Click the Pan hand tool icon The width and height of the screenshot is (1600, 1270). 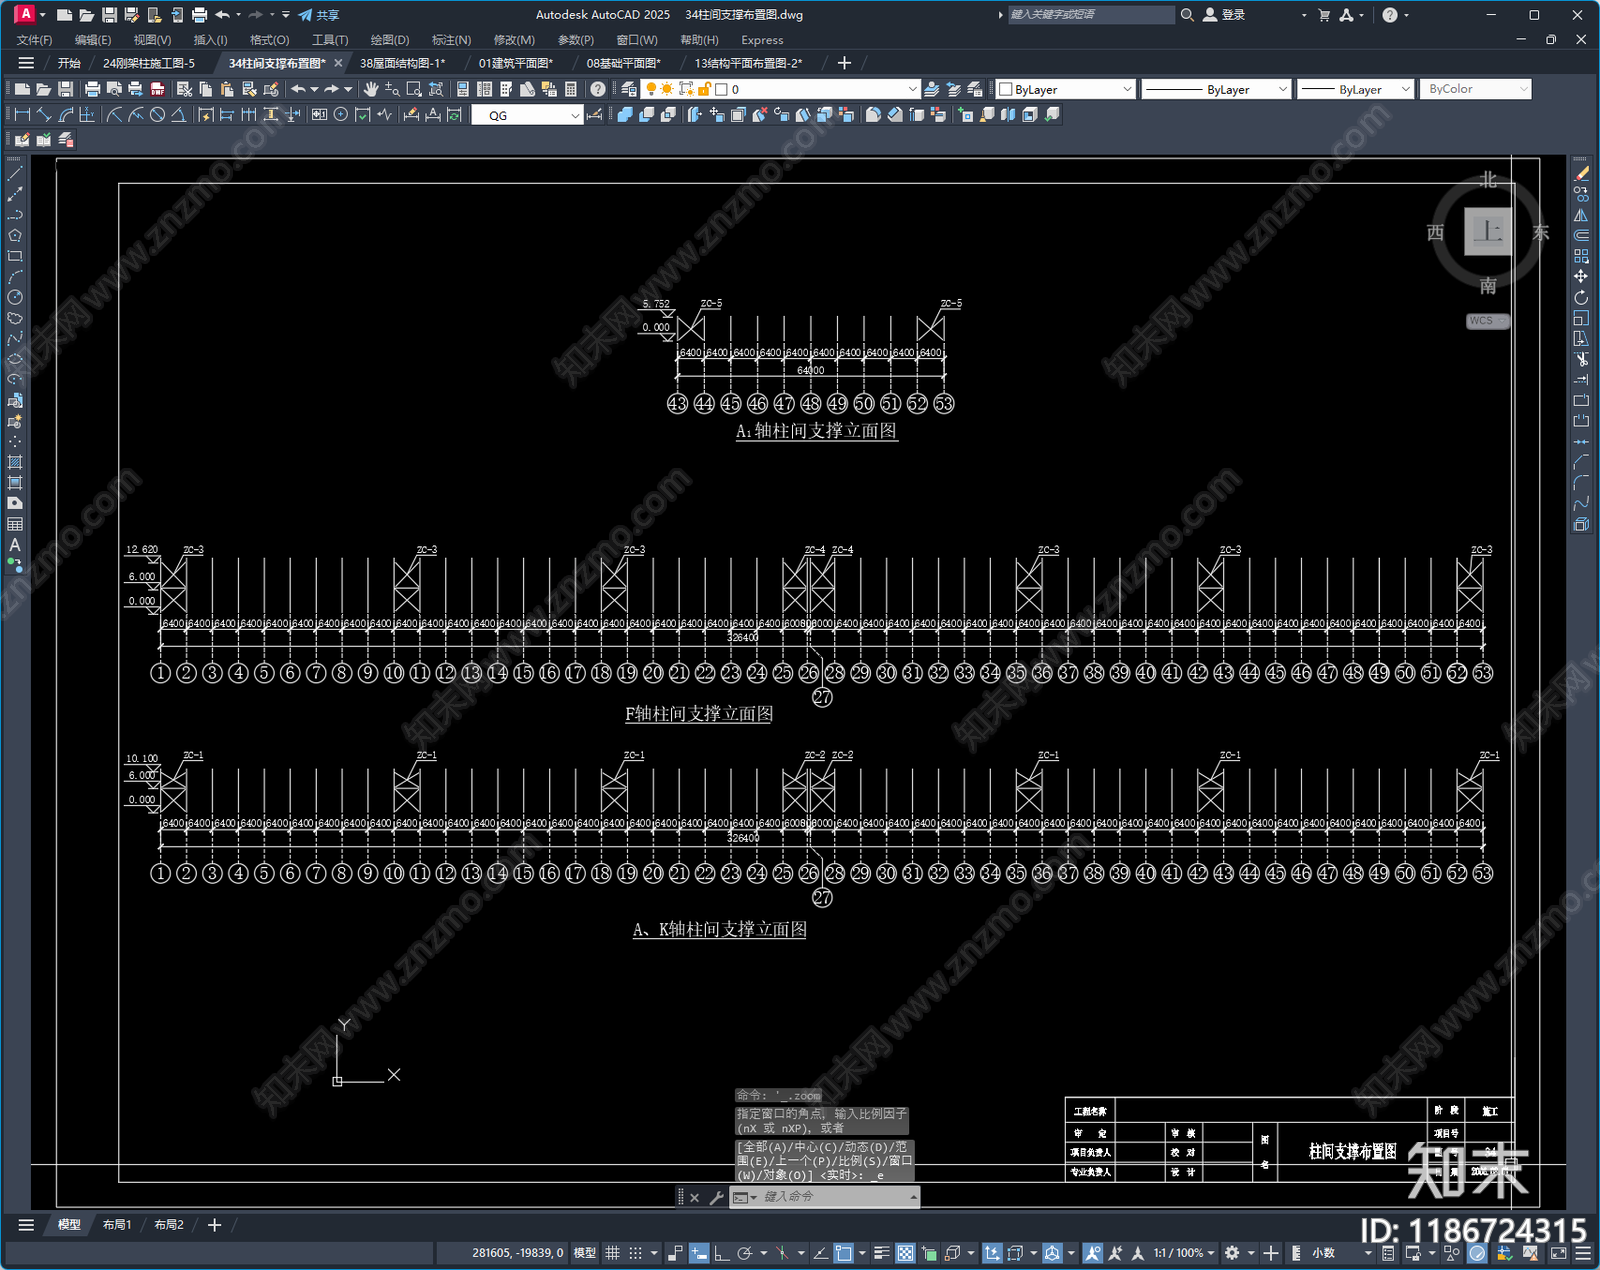[x=371, y=89]
